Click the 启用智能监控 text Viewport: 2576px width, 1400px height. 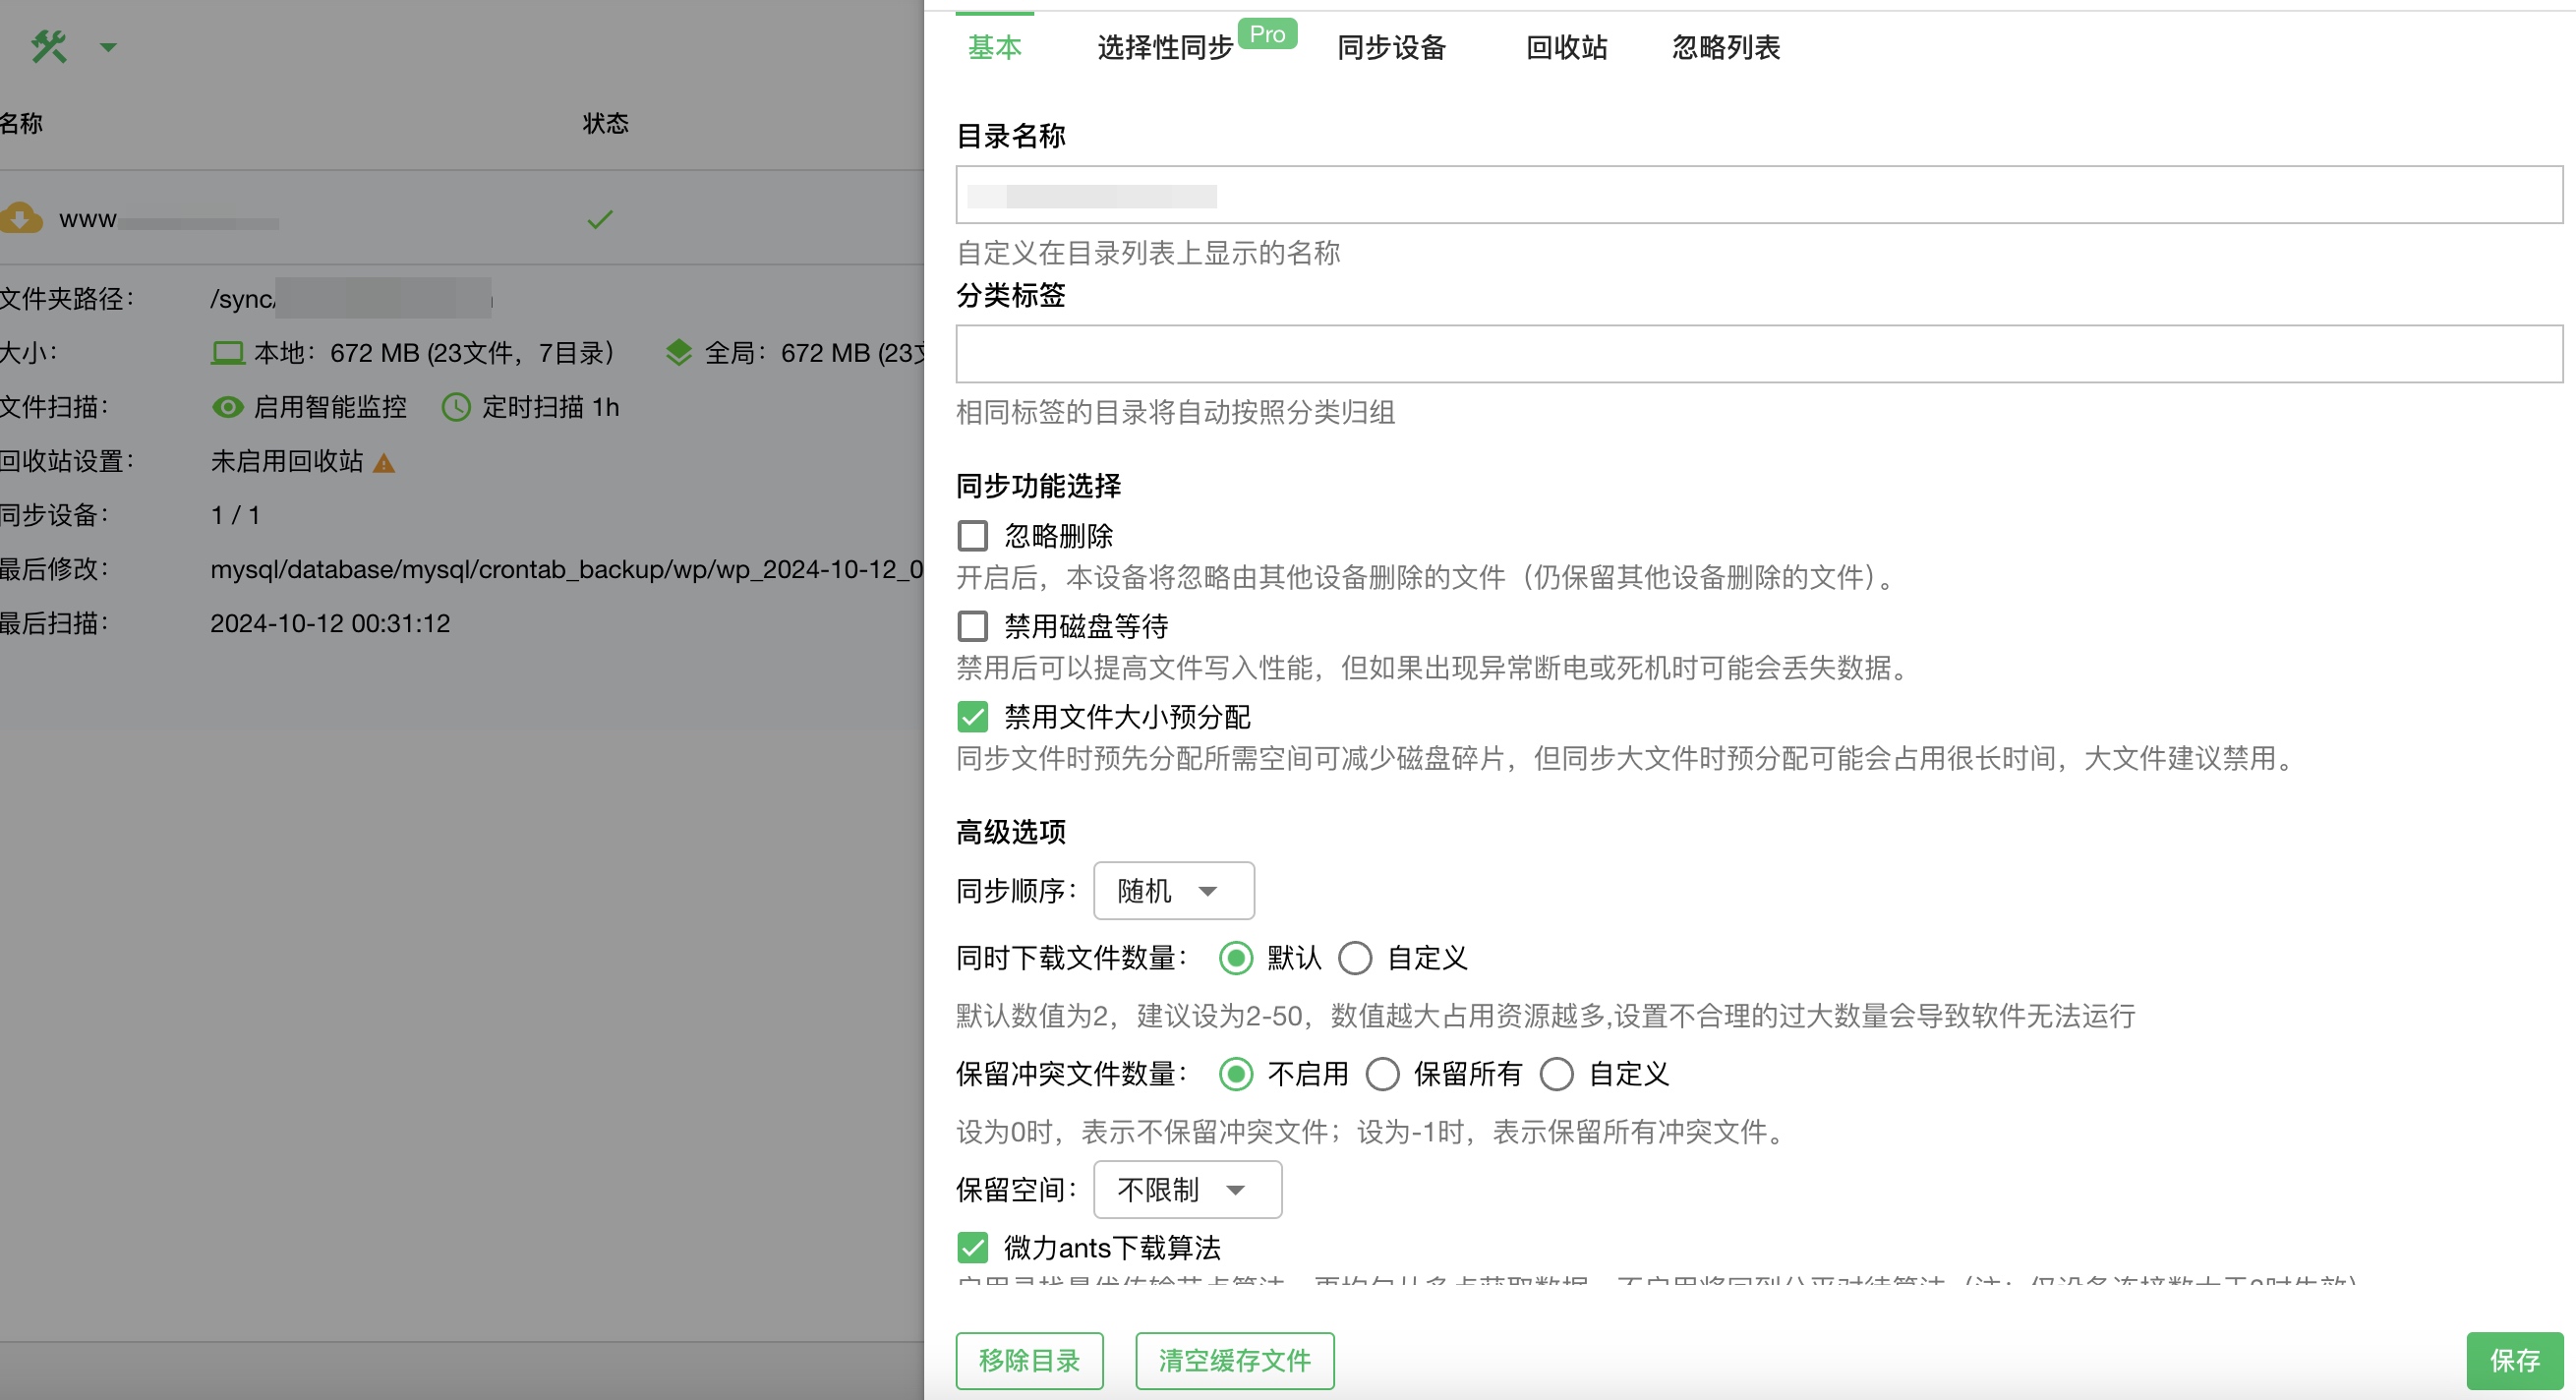[x=330, y=407]
